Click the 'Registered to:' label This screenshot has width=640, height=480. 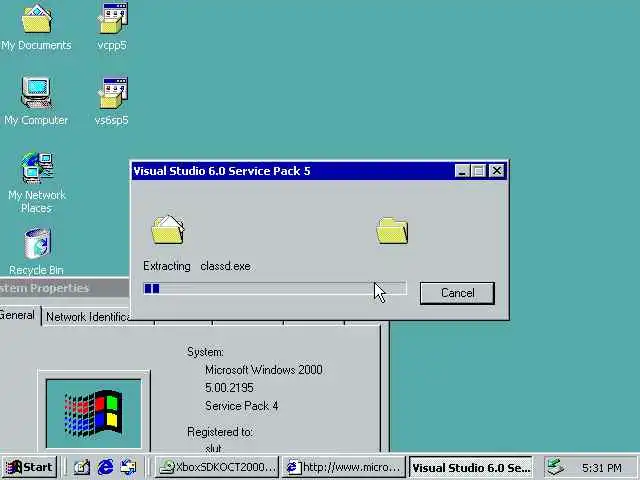pyautogui.click(x=220, y=432)
